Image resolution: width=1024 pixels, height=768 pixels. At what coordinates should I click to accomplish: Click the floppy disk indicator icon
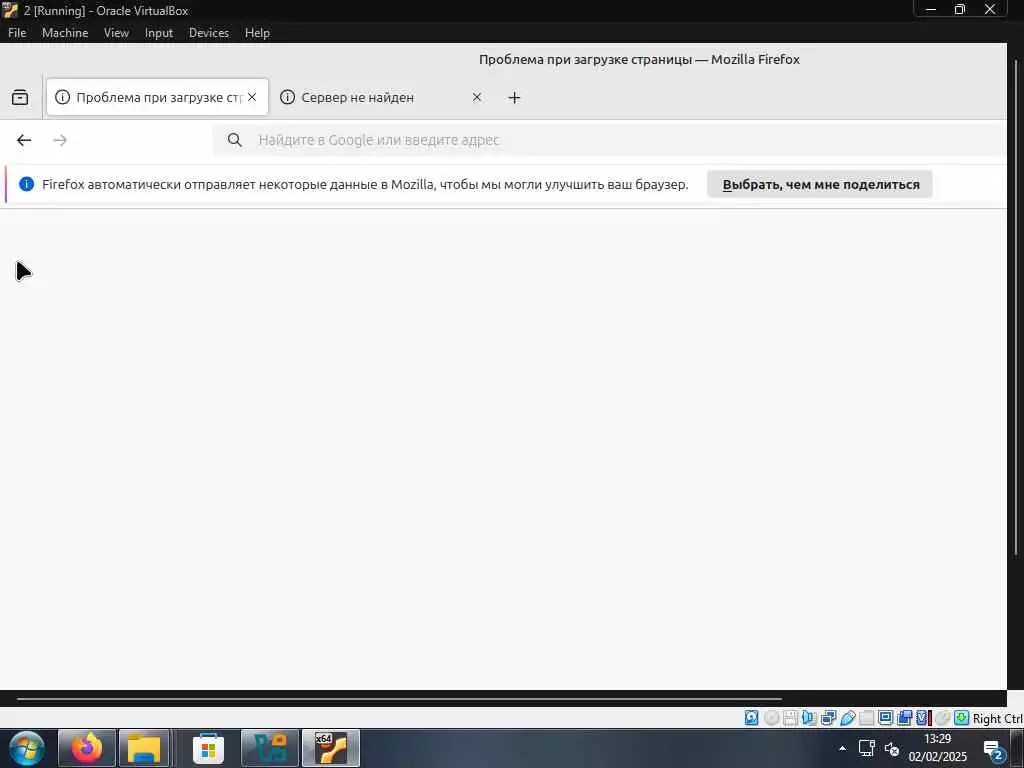pos(790,718)
